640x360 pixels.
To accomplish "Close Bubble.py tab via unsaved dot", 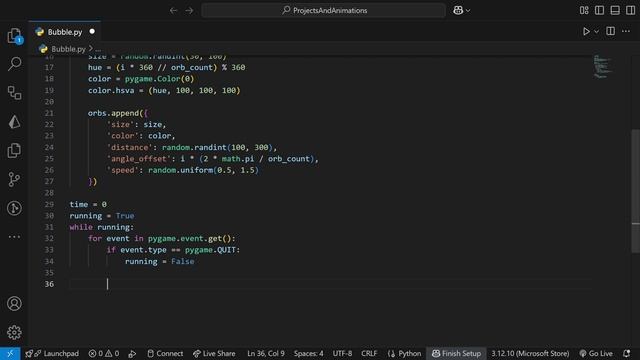I will pos(92,31).
